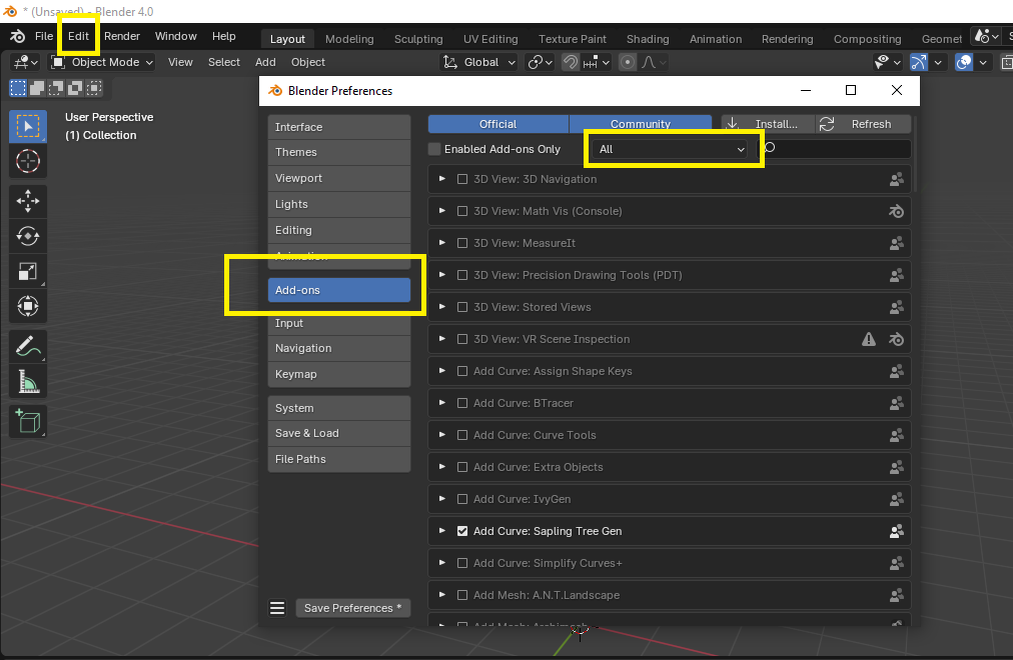
Task: Expand Add Curve: Extra Objects details
Action: (x=442, y=467)
